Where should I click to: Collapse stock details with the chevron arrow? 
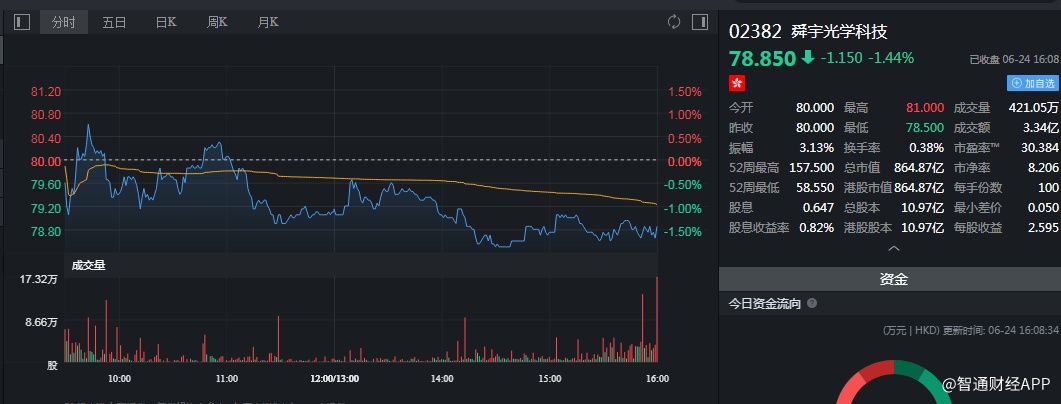893,248
